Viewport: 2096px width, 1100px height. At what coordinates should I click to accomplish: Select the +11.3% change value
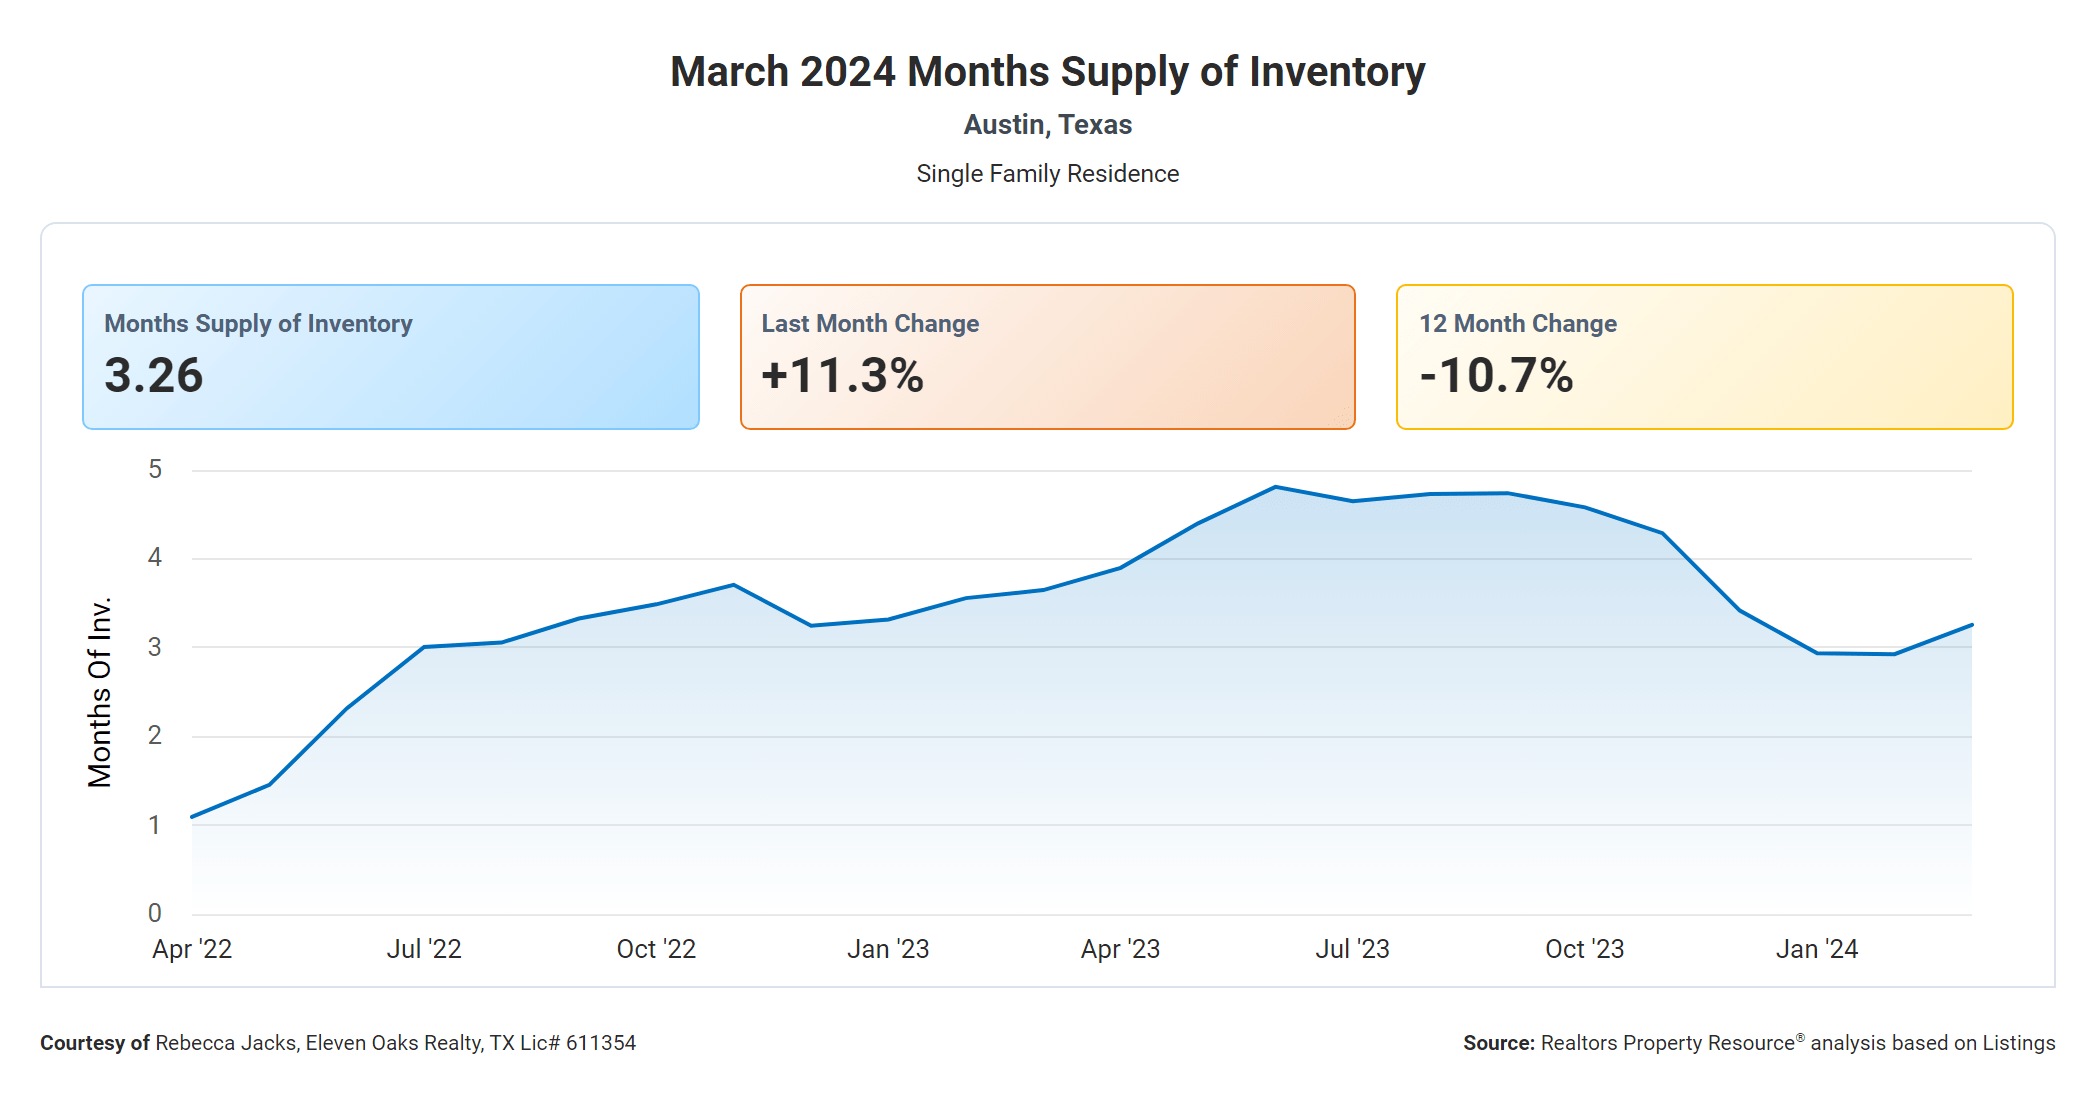[x=842, y=376]
